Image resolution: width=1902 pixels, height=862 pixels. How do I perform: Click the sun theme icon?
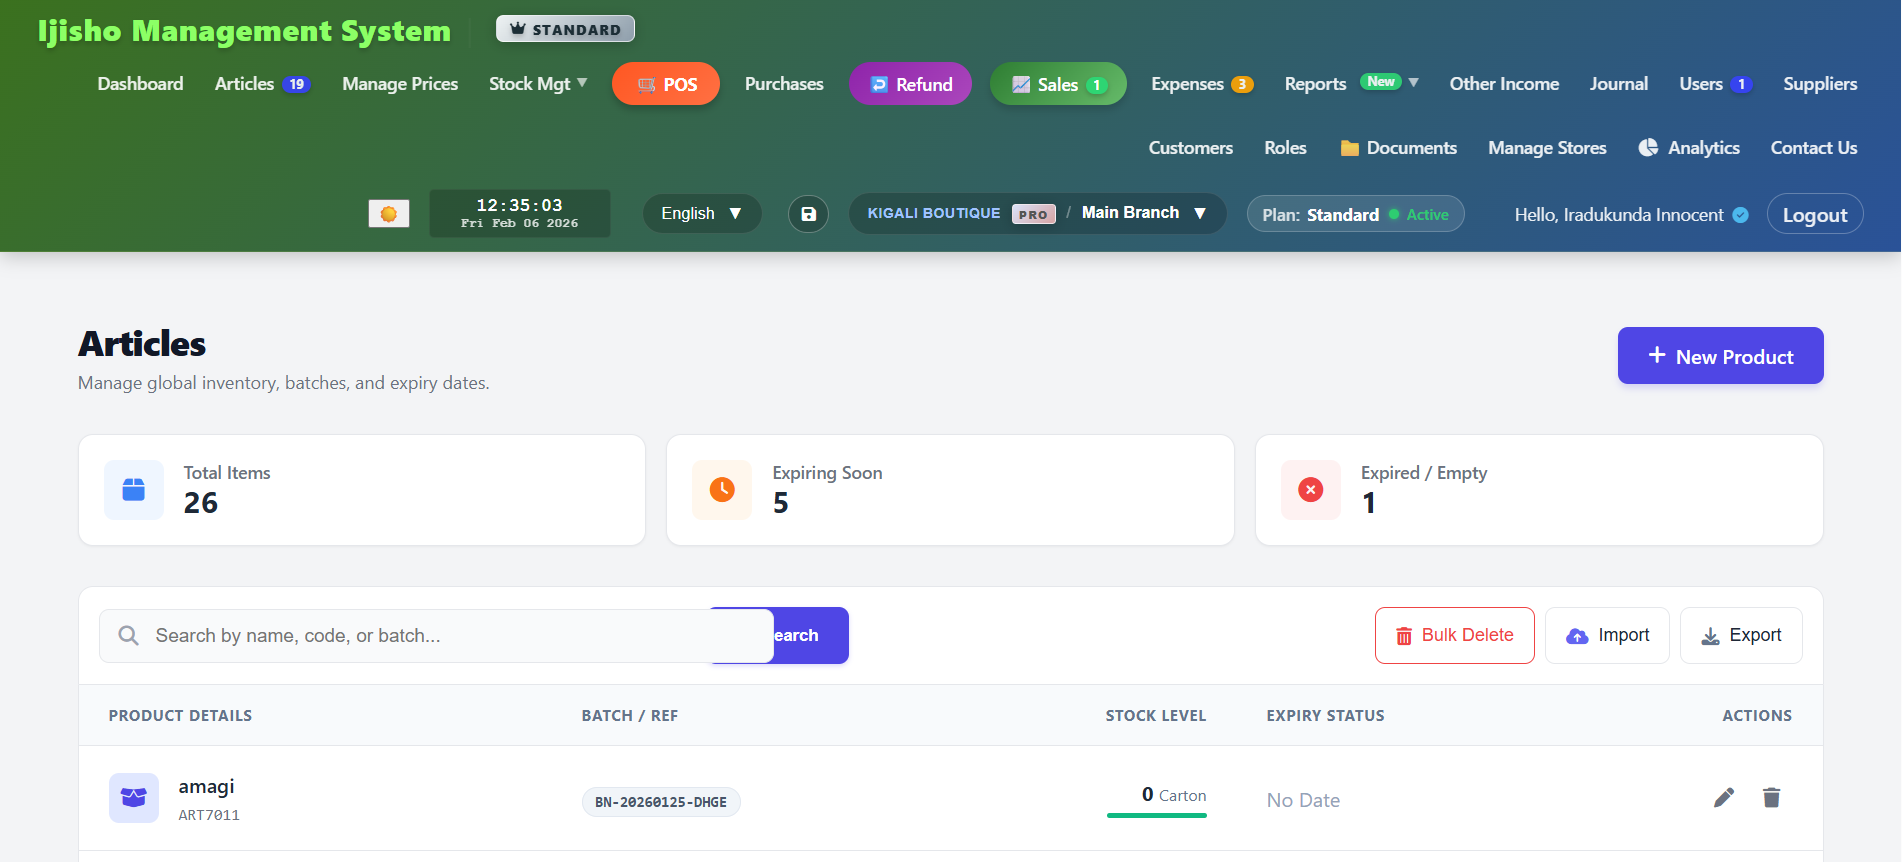389,214
